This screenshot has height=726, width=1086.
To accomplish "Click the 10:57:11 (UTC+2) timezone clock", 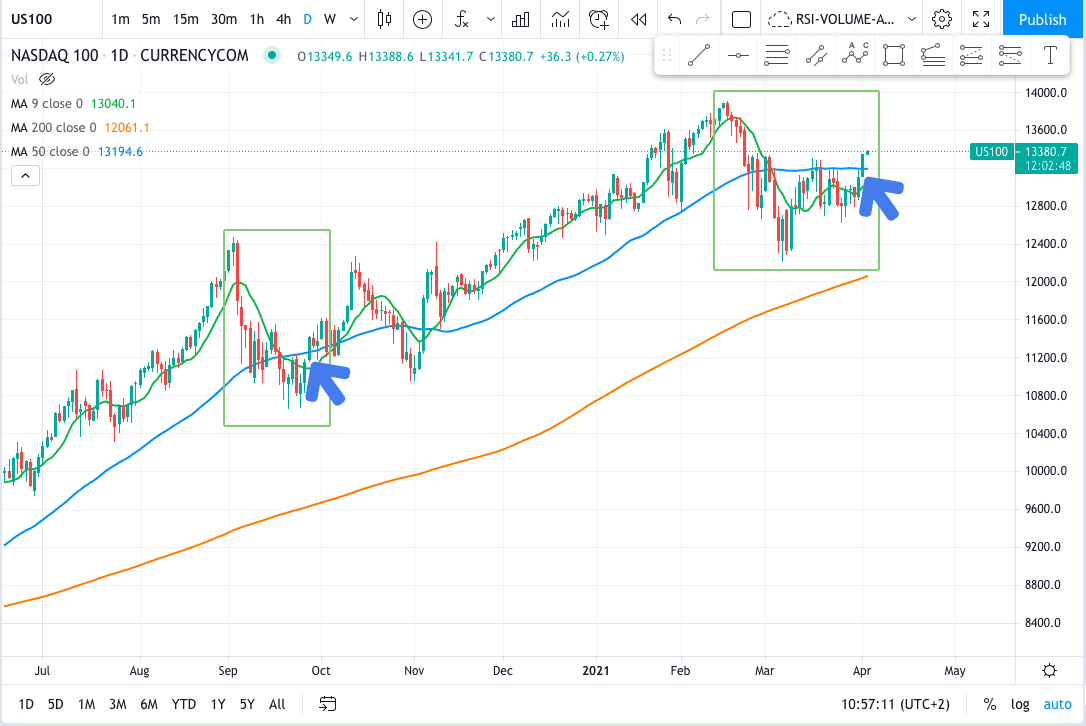I will (897, 704).
